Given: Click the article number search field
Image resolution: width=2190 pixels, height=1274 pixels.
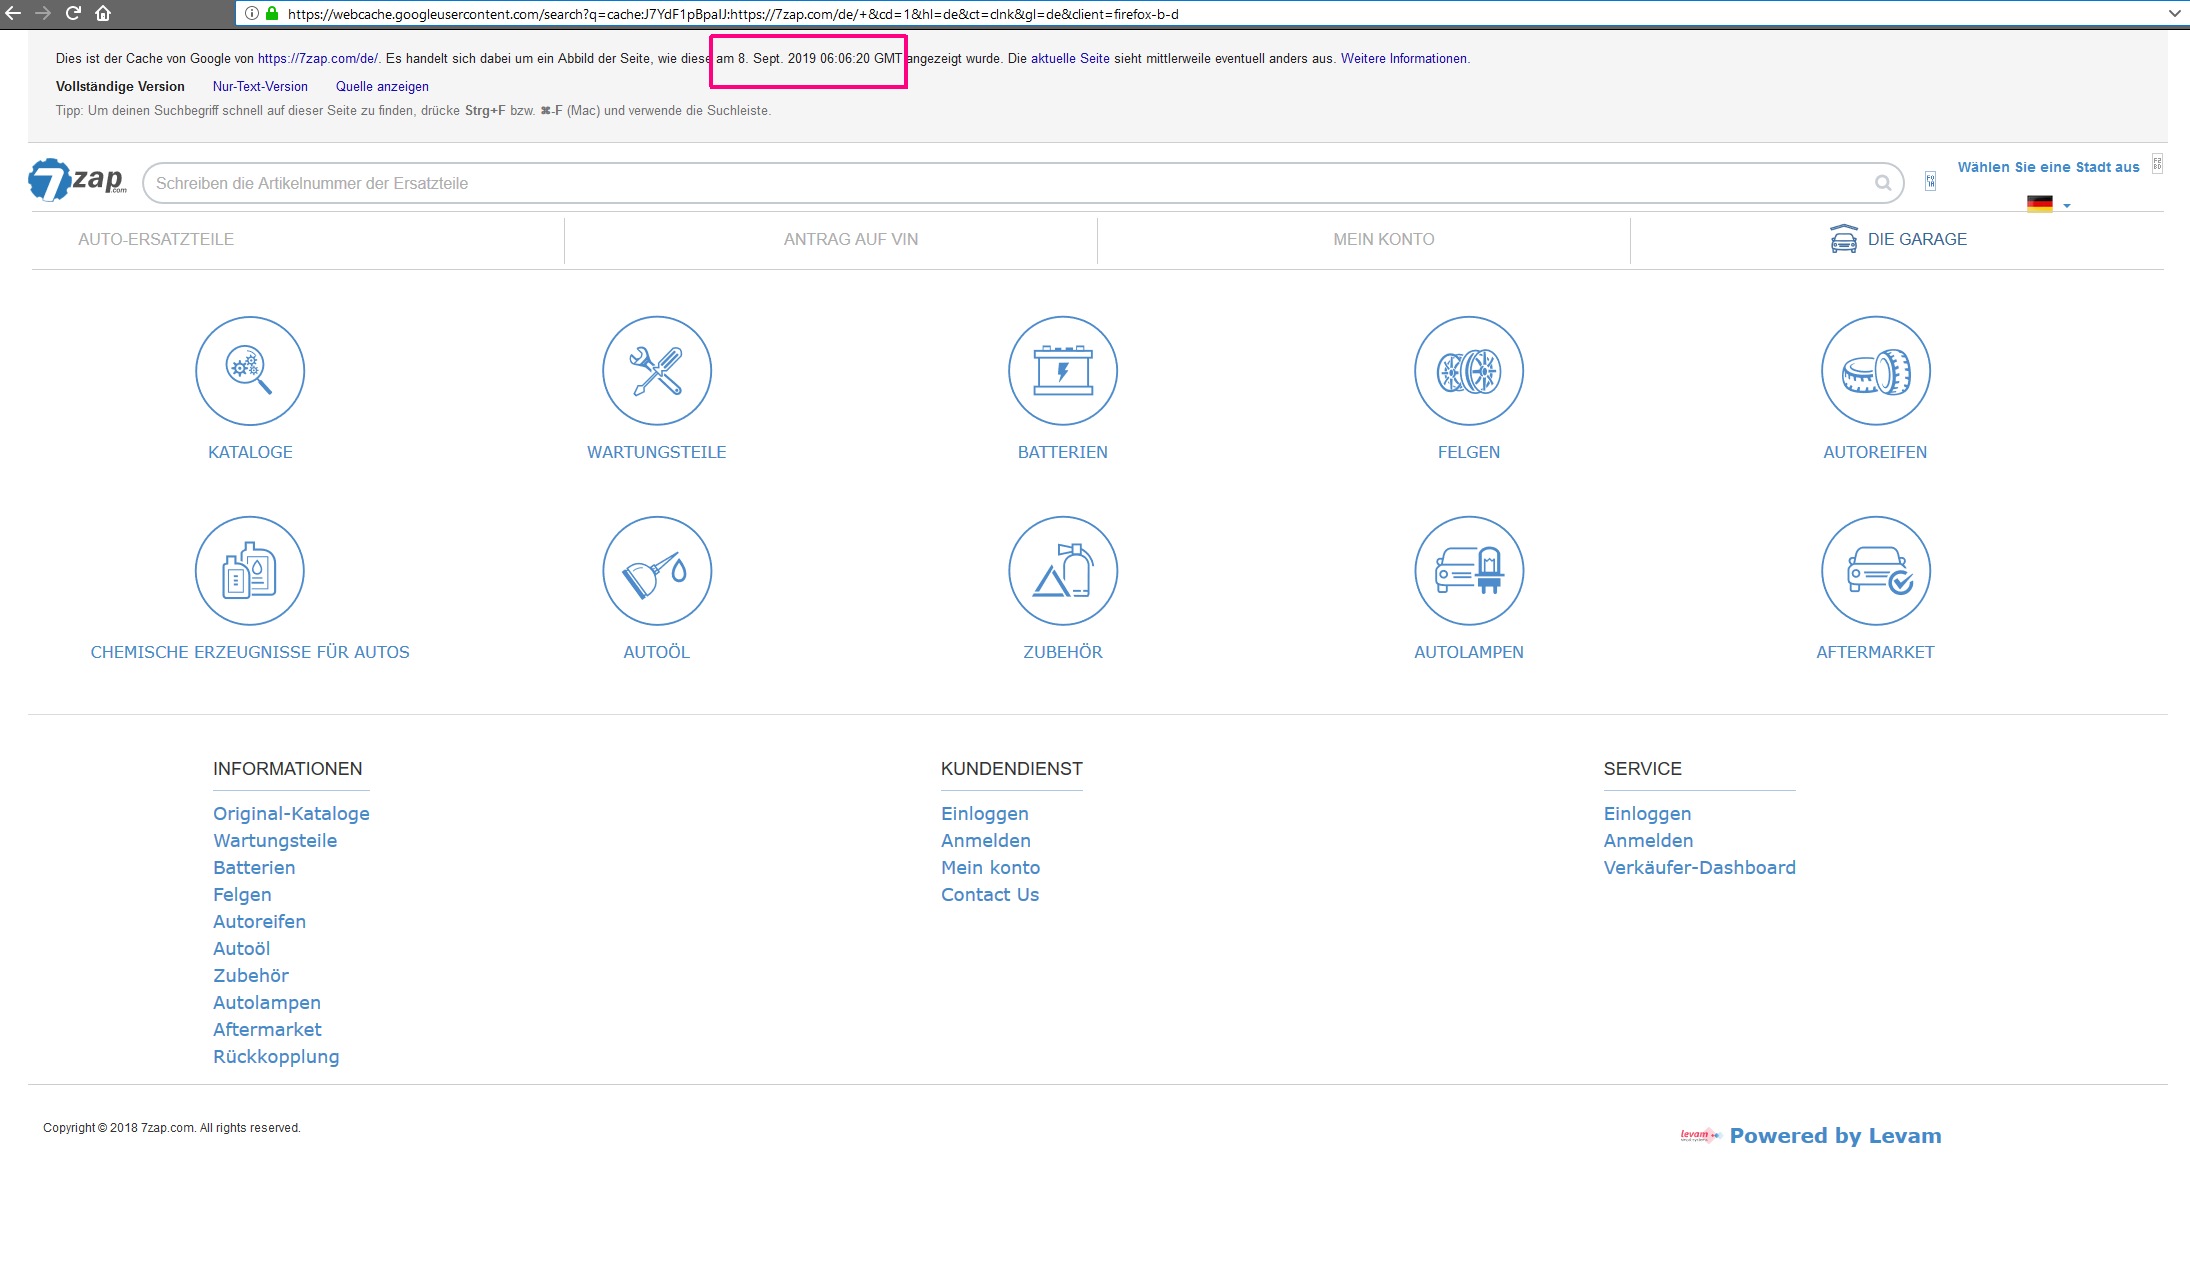Looking at the screenshot, I should (1000, 183).
